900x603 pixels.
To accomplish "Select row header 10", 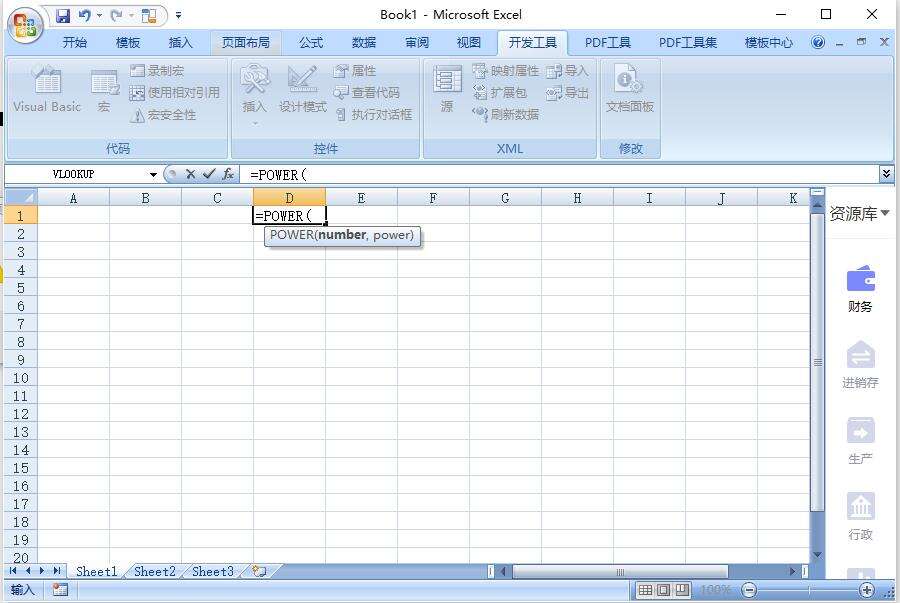I will pyautogui.click(x=20, y=378).
